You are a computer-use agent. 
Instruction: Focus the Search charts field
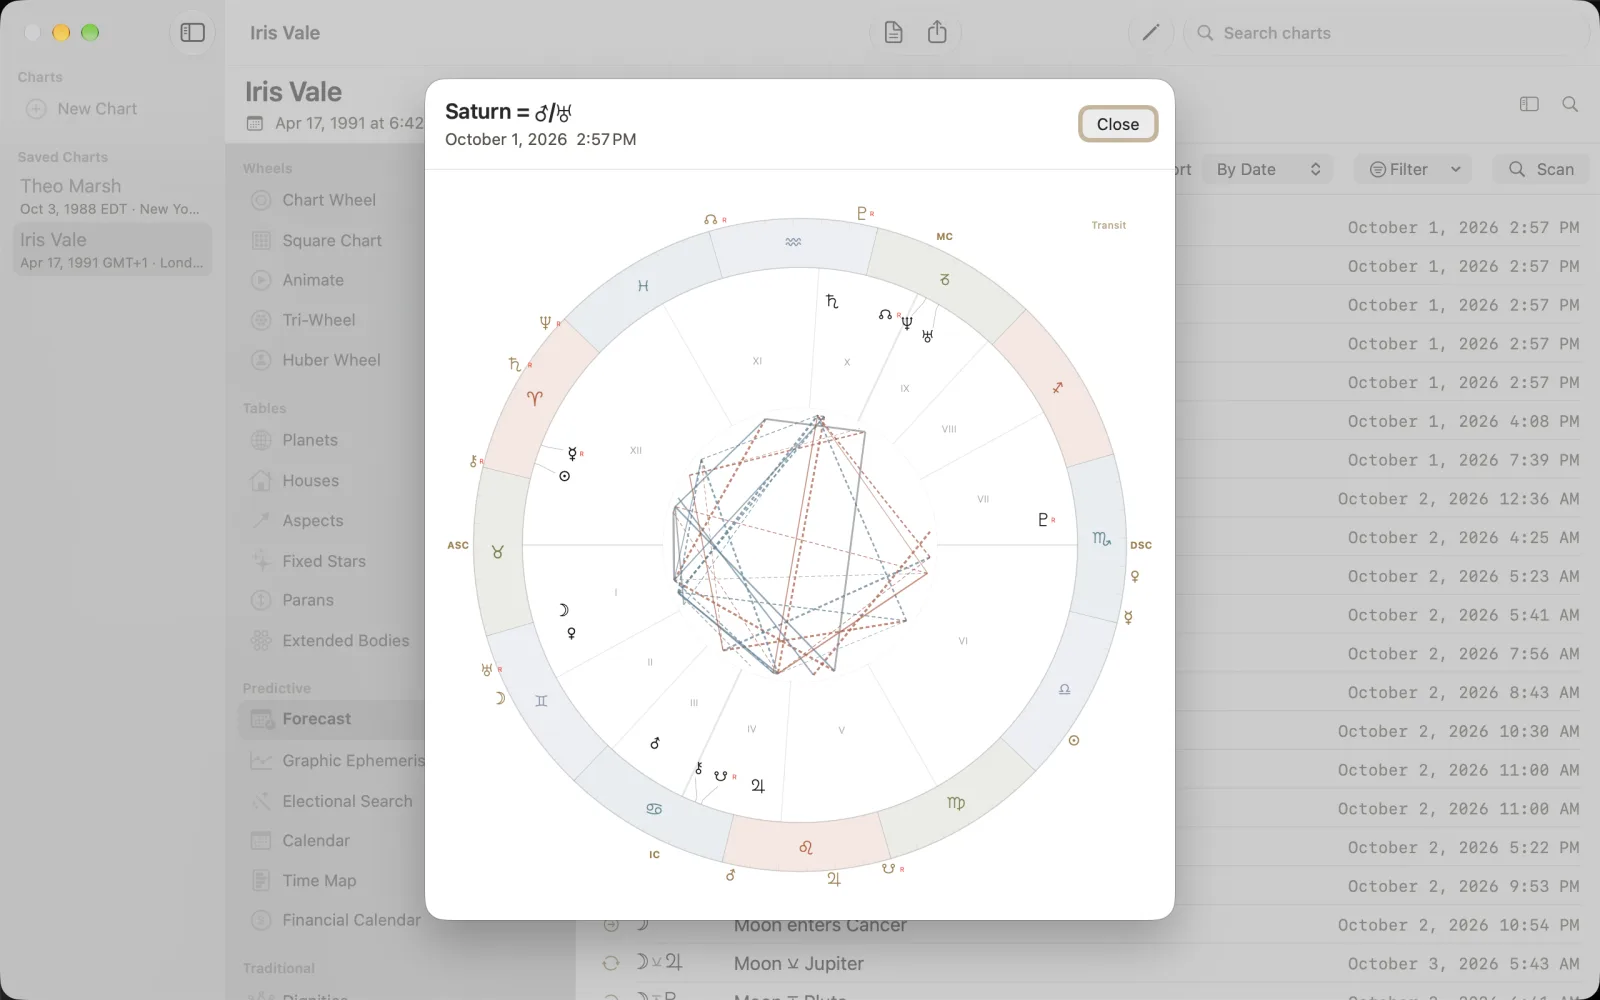tap(1386, 33)
